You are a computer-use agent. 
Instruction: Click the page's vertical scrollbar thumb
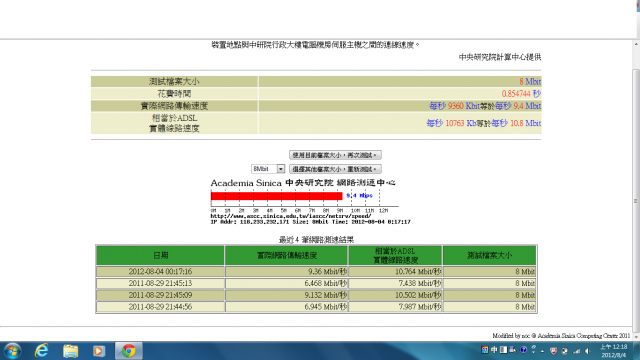pyautogui.click(x=636, y=200)
